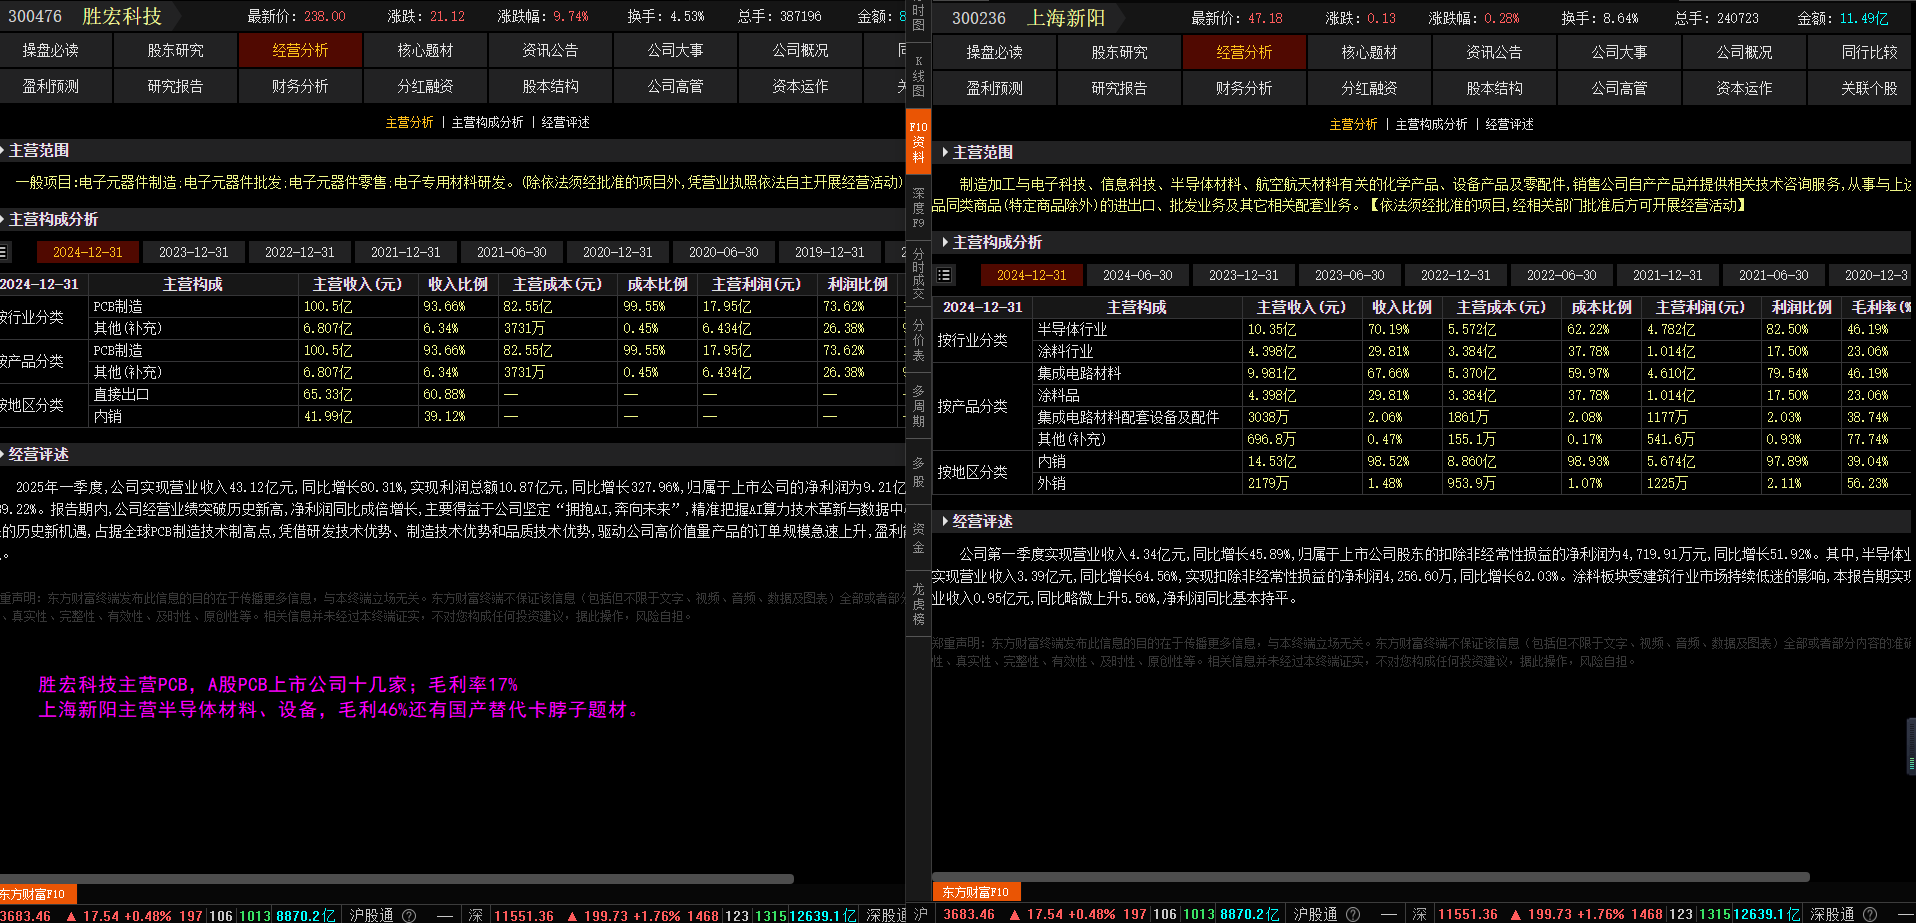Viewport: 1916px width, 923px height.
Task: Jump to 主营构成分析 link in 胜宏科技 window
Action: [487, 122]
